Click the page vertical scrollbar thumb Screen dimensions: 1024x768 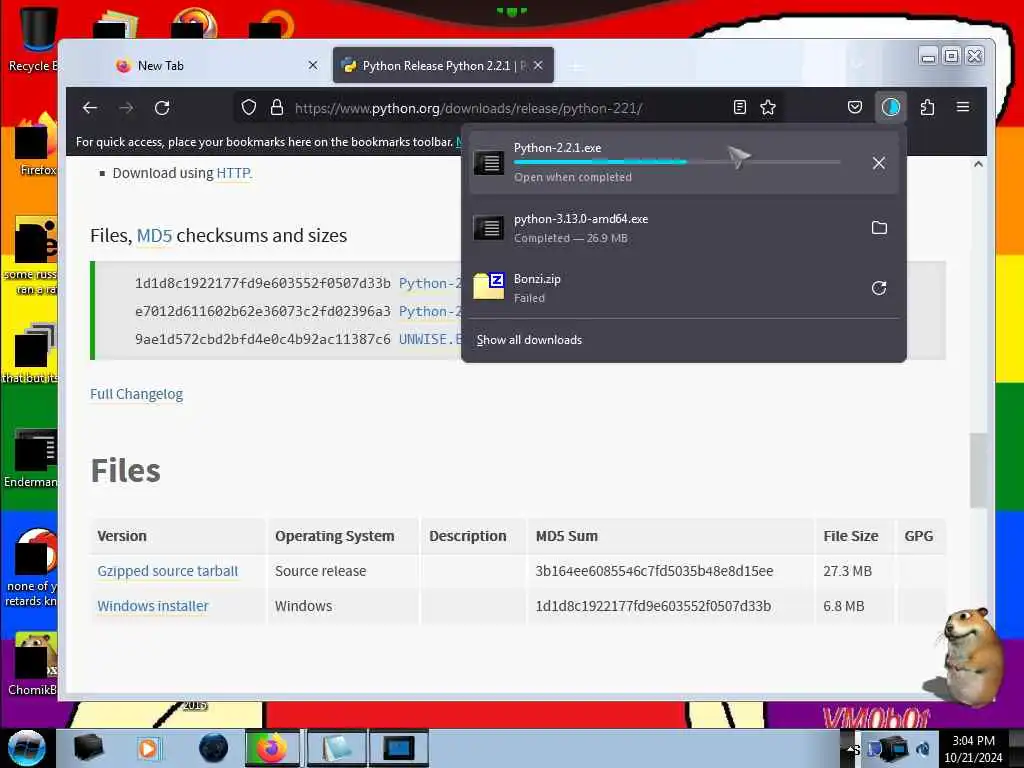click(x=978, y=470)
